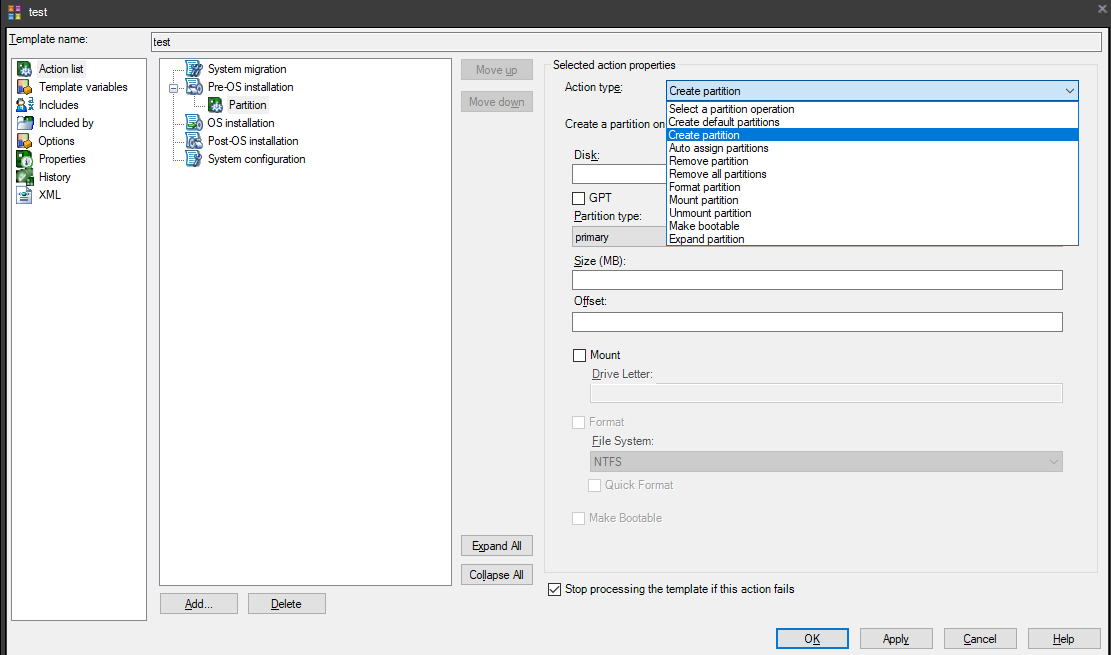The image size is (1111, 655).
Task: Select the Template variables icon
Action: coord(25,87)
